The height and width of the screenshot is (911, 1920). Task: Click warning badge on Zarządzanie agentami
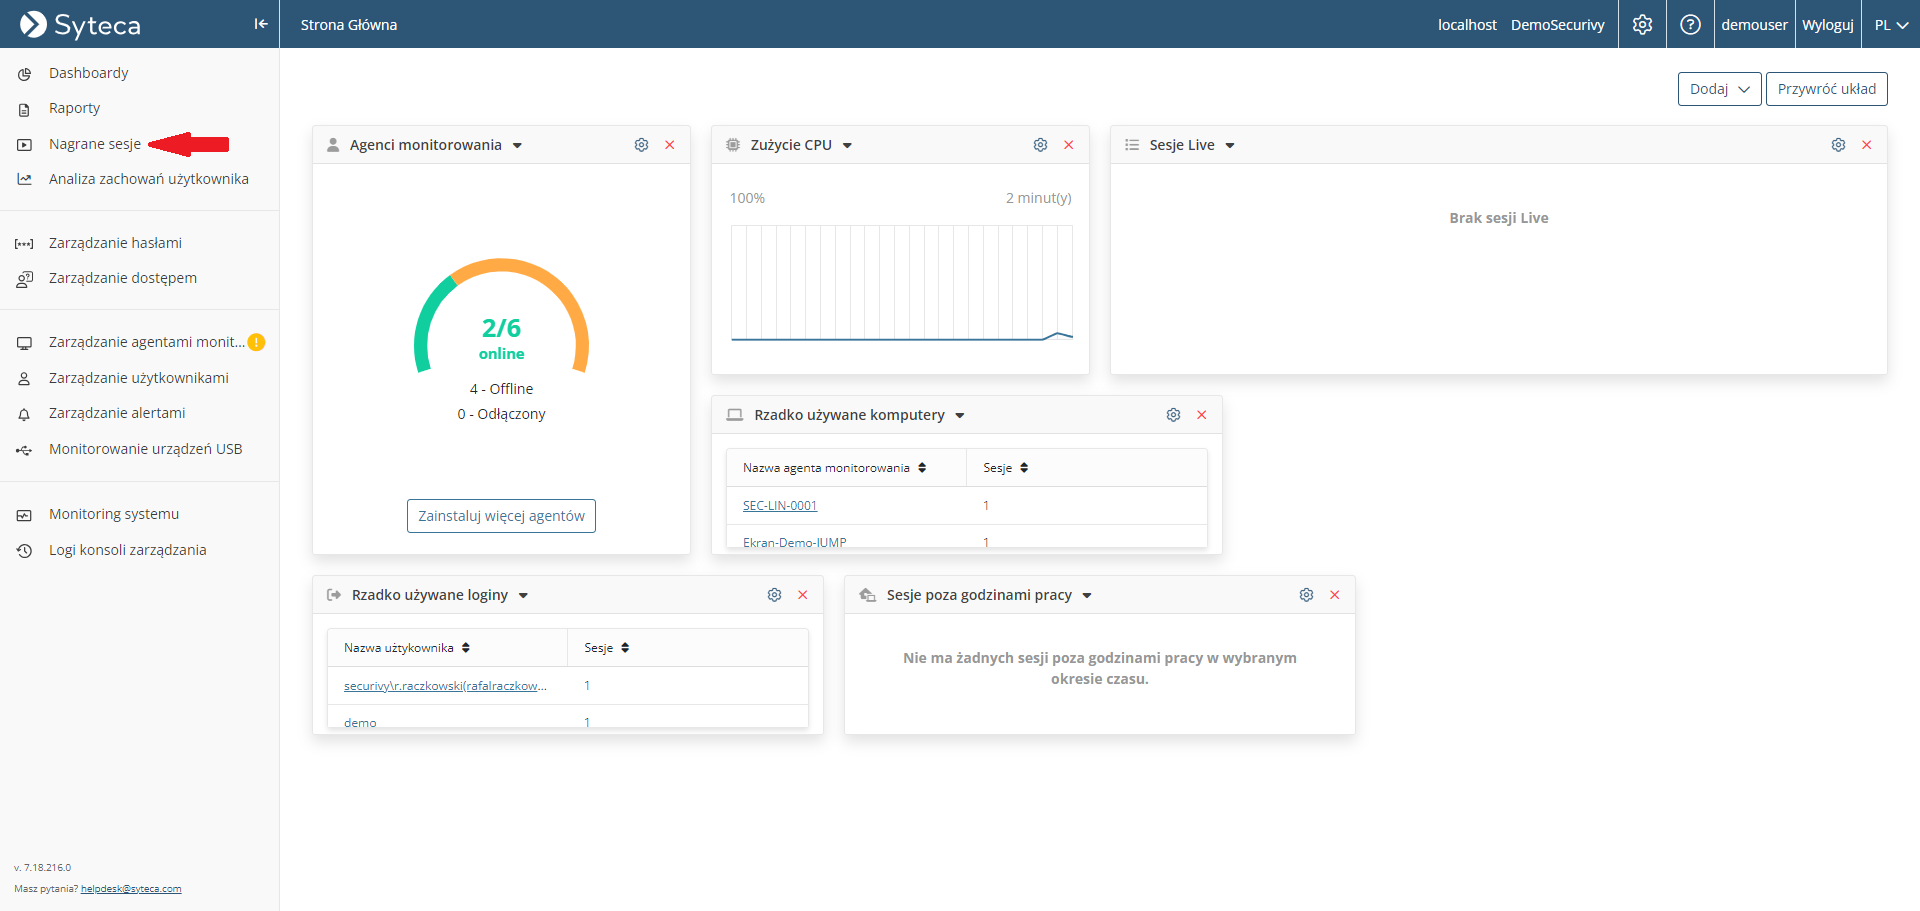pyautogui.click(x=257, y=342)
